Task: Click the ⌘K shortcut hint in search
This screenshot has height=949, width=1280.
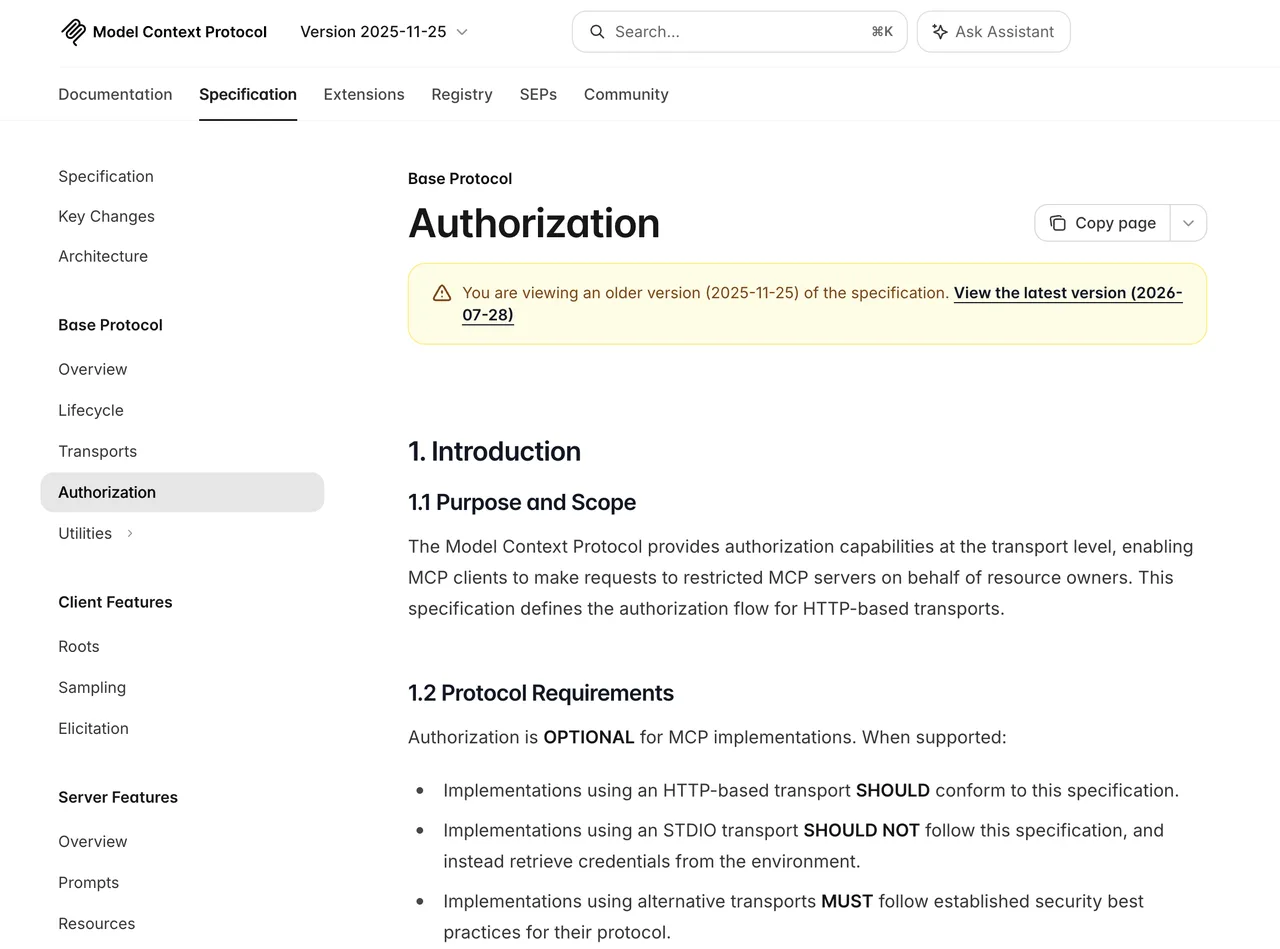Action: (x=882, y=32)
